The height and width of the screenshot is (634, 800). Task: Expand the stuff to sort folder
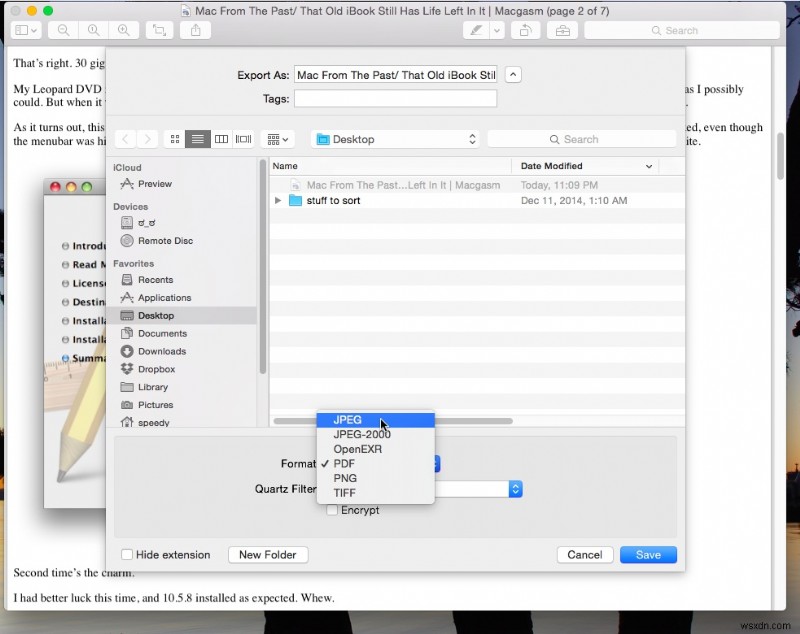[x=278, y=200]
